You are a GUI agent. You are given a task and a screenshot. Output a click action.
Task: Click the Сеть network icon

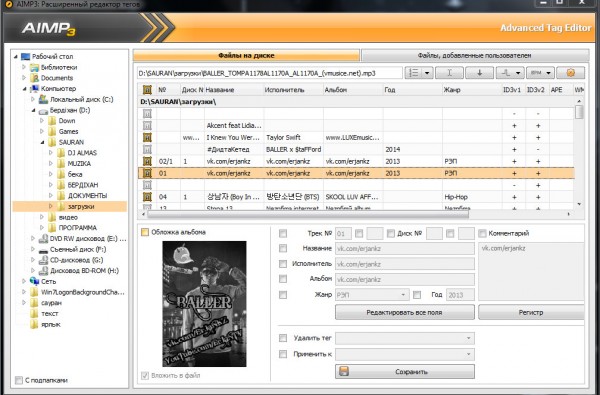point(34,281)
